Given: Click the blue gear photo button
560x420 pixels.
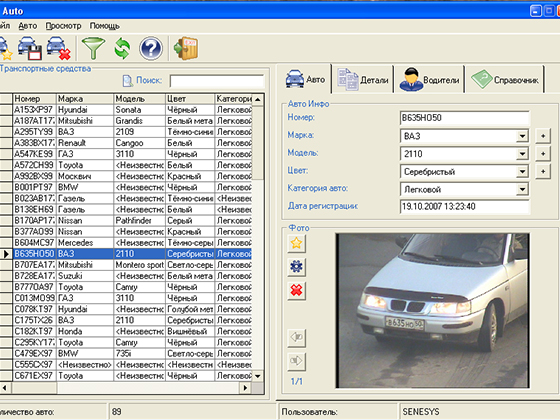Looking at the screenshot, I should point(296,266).
